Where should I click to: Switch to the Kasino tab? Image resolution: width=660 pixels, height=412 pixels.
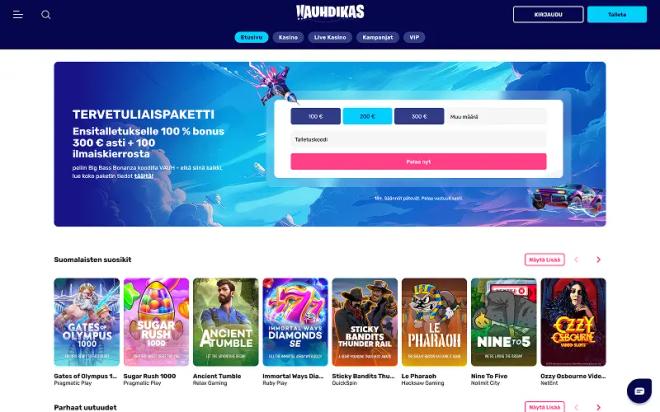(x=288, y=37)
